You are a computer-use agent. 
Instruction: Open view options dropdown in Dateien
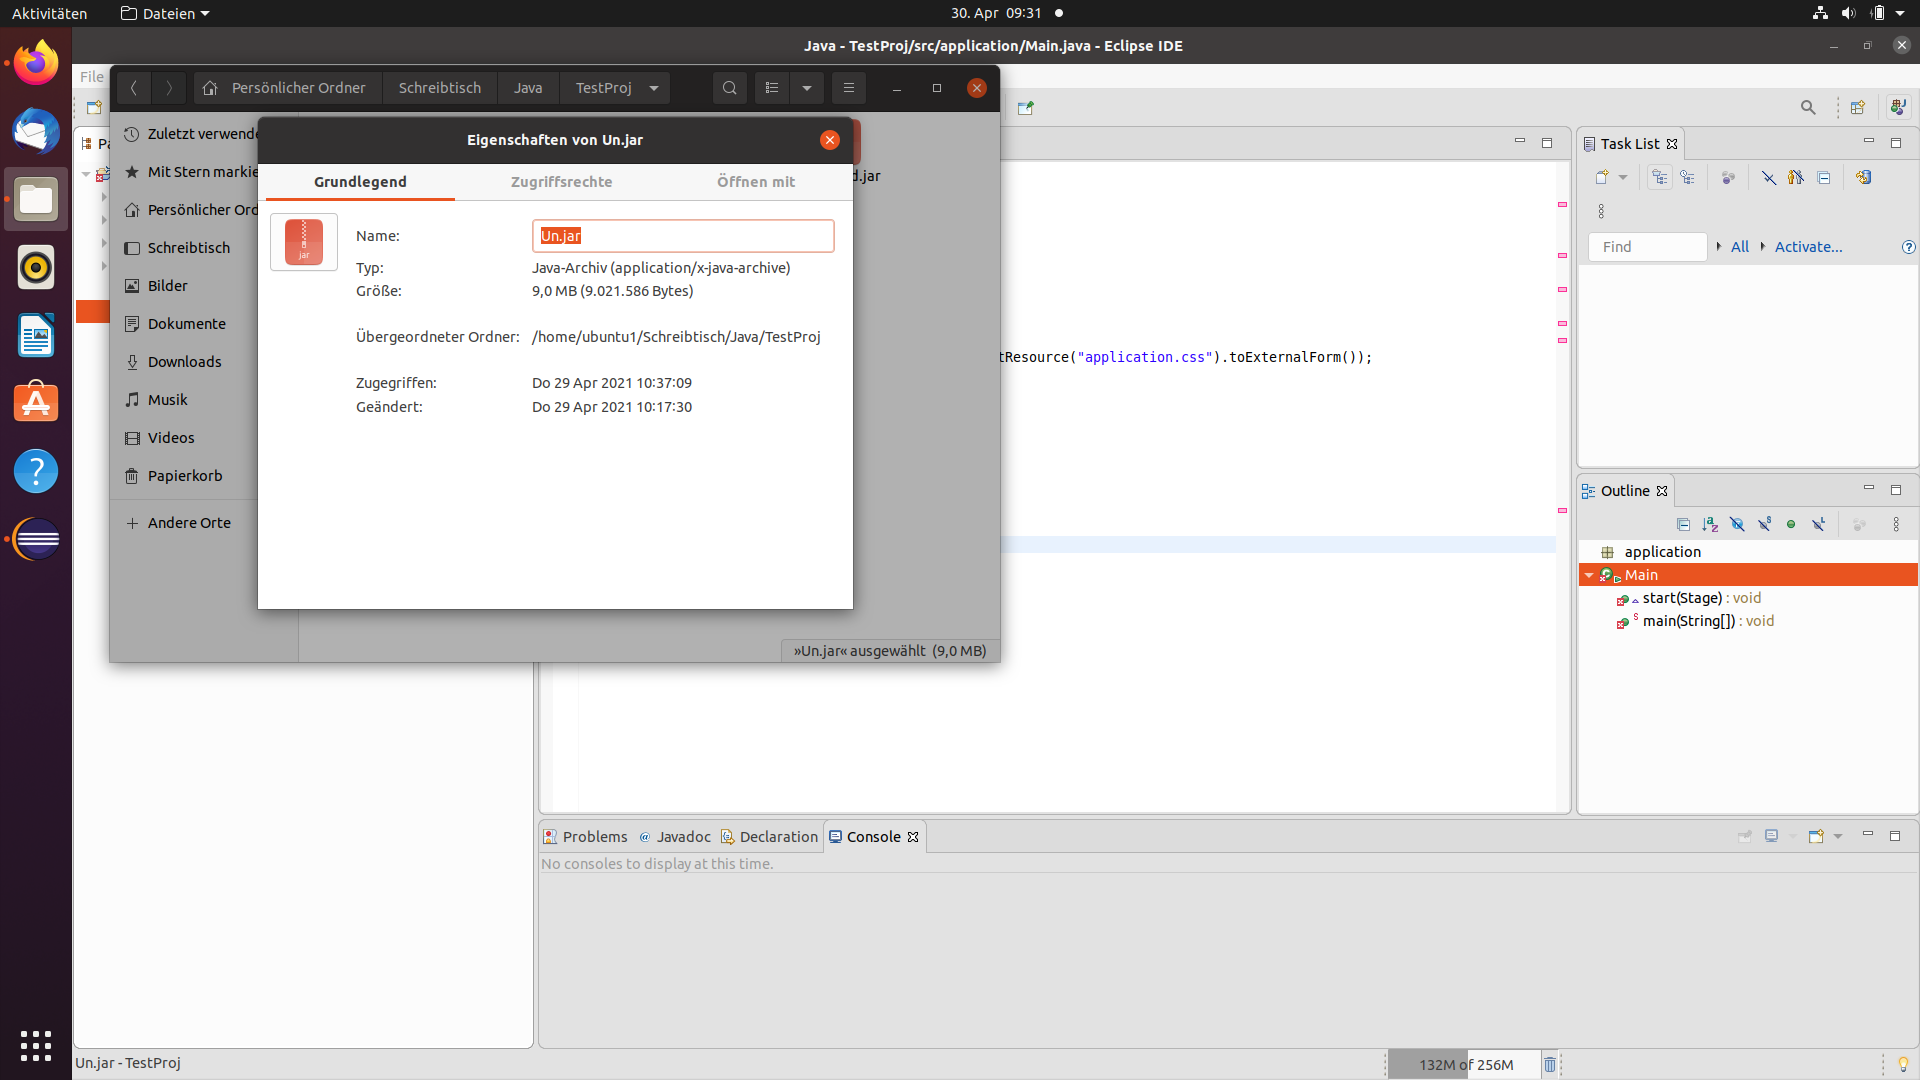(x=807, y=88)
